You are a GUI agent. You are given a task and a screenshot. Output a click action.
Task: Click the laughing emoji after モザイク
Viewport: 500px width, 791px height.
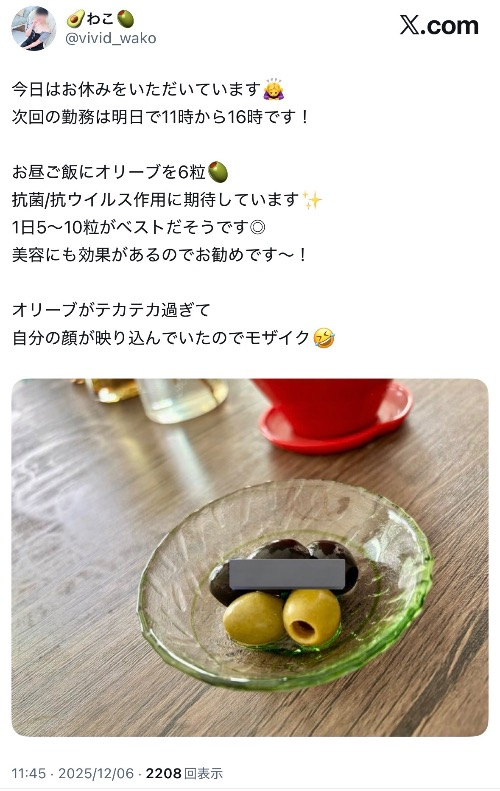(x=324, y=337)
